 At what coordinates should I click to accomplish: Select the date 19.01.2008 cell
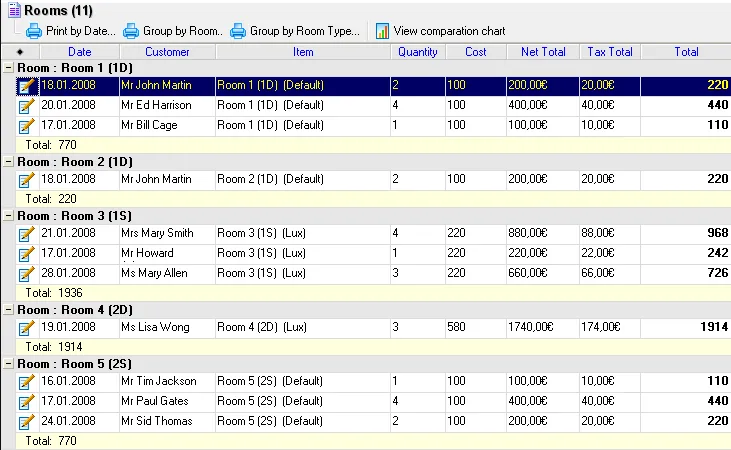(79, 327)
